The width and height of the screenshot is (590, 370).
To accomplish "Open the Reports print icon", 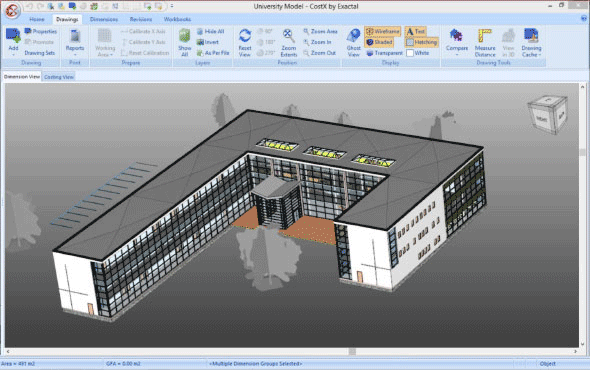I will click(75, 37).
